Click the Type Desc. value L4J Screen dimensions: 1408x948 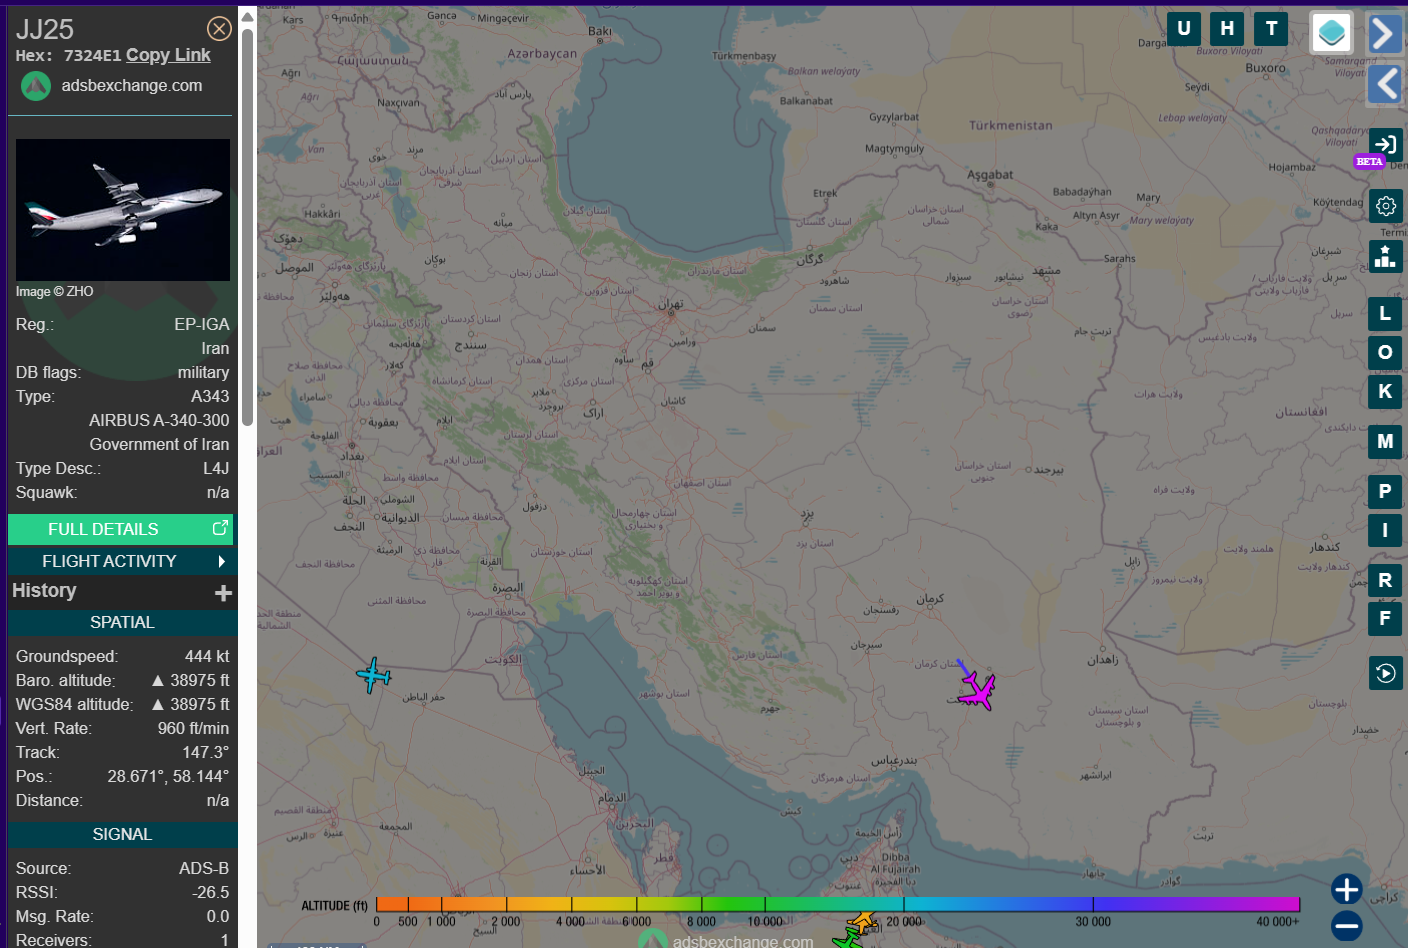[x=216, y=468]
